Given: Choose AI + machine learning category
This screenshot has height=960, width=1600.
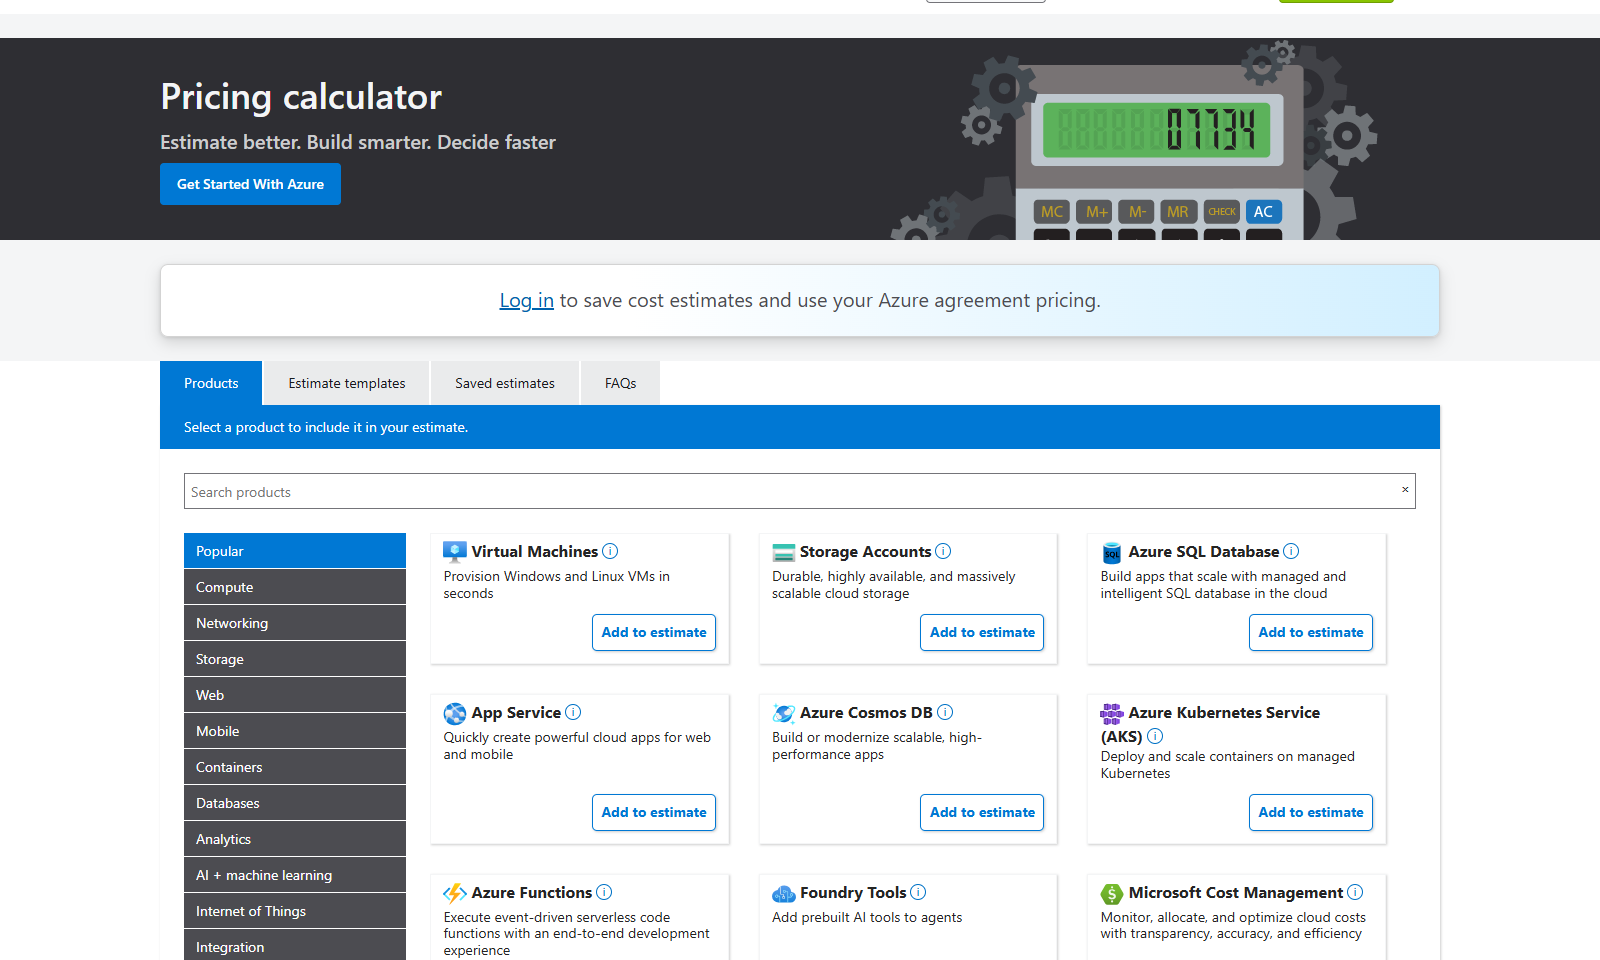Looking at the screenshot, I should click(295, 875).
